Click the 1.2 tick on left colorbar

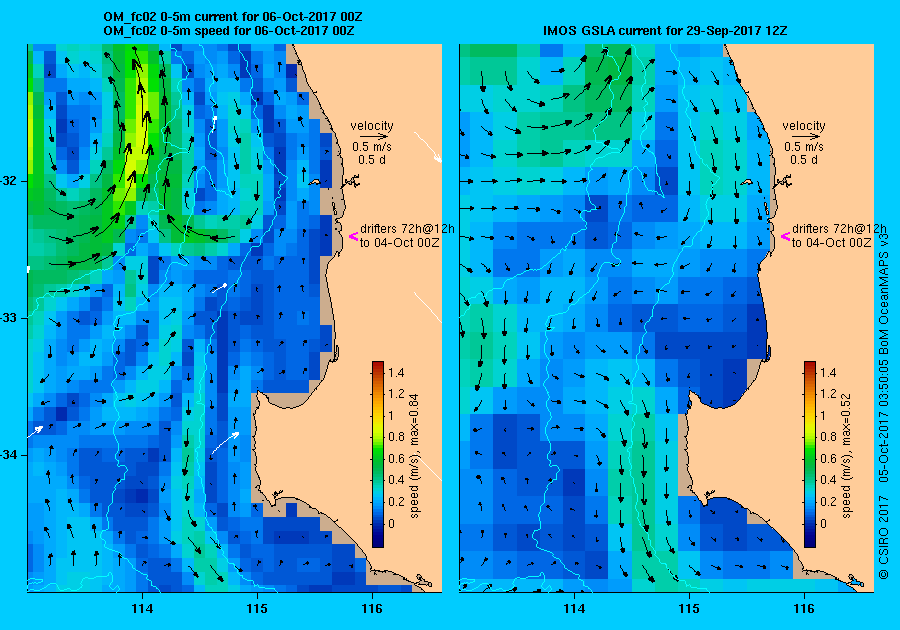point(396,394)
